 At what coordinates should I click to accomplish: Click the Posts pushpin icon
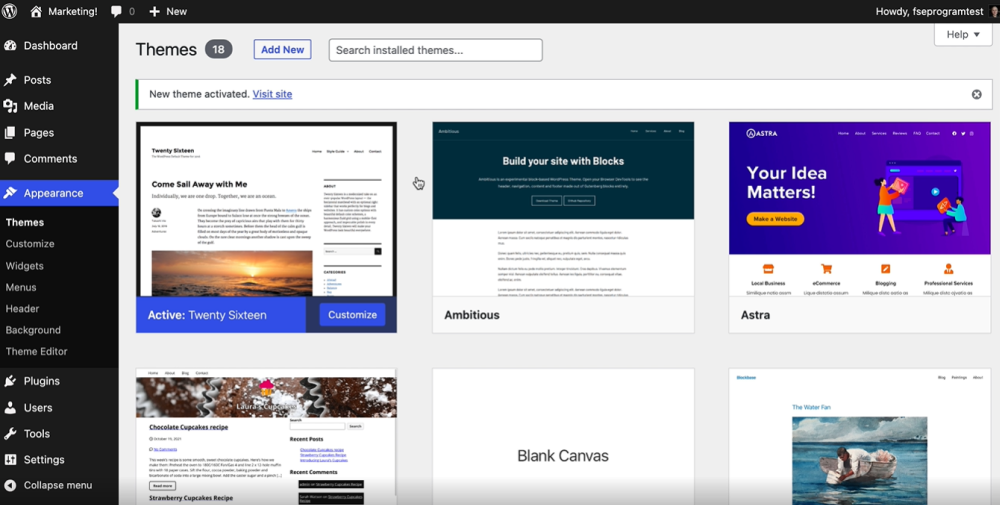click(10, 80)
